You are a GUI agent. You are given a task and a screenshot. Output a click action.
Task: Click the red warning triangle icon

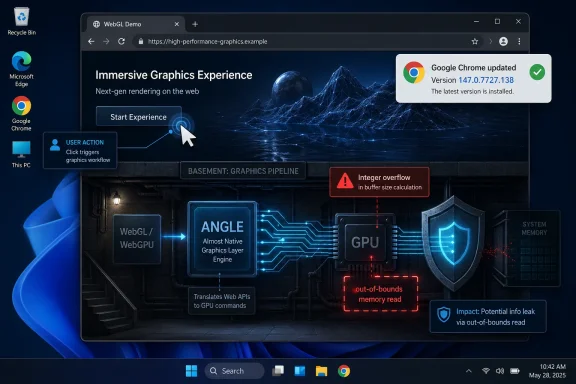345,181
